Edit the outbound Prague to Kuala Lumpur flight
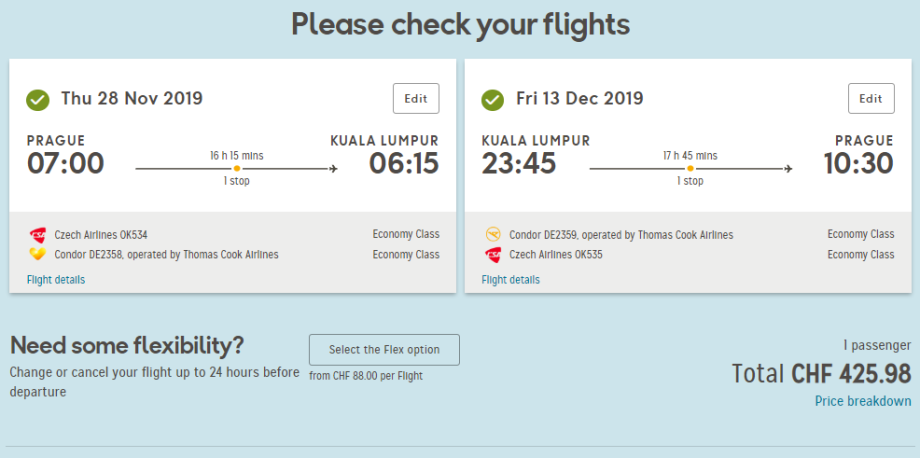 coord(416,99)
